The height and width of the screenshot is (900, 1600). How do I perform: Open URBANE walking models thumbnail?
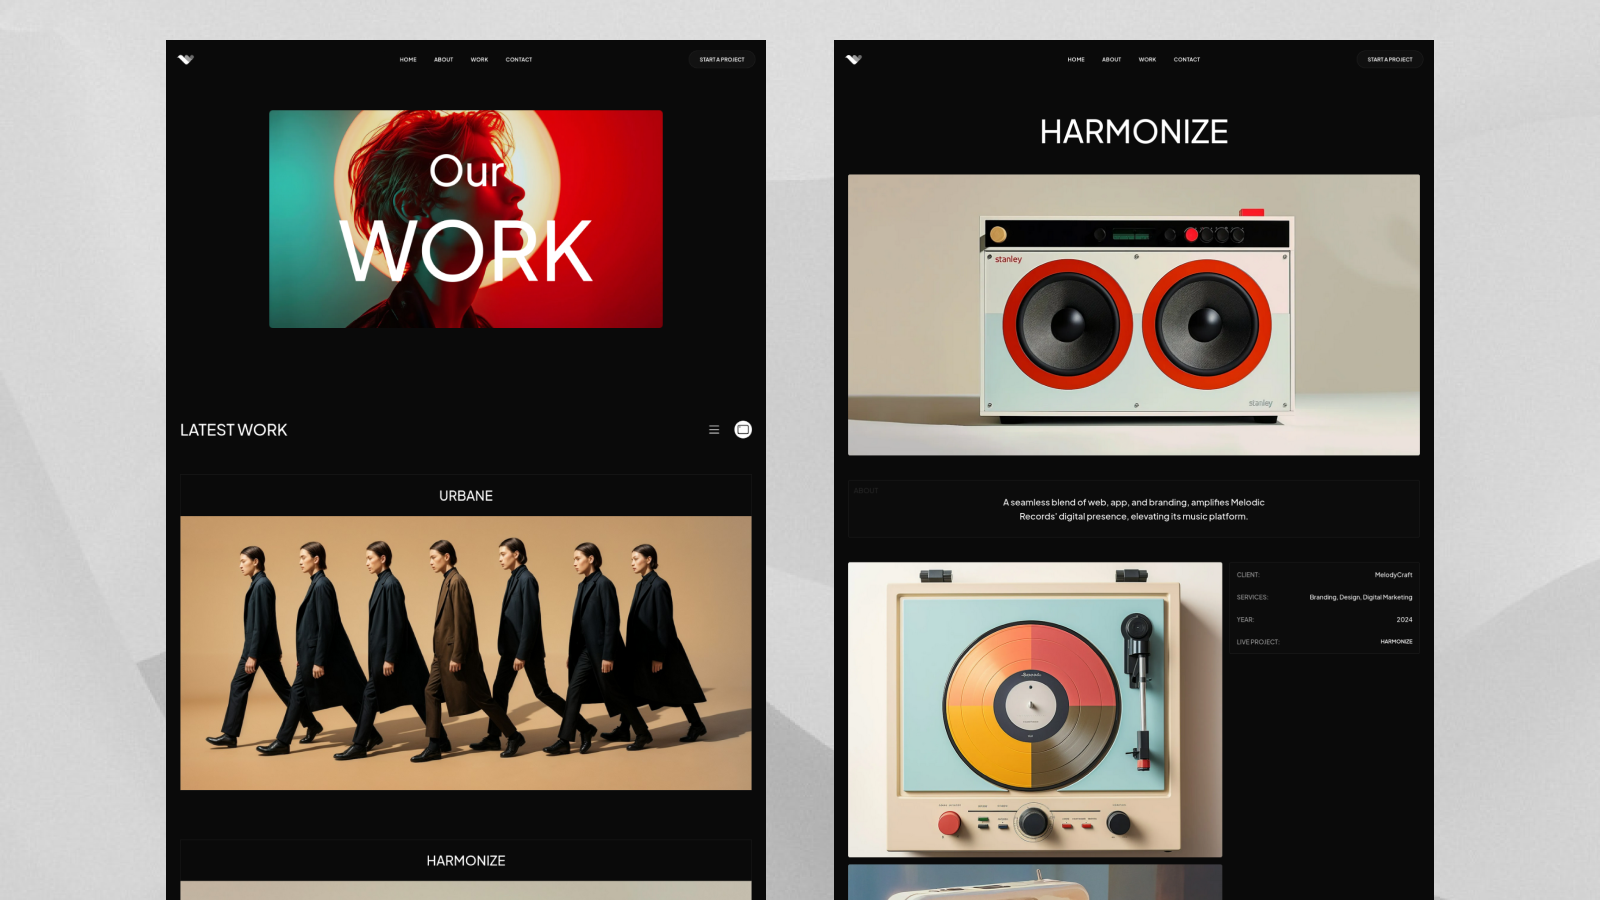(466, 653)
